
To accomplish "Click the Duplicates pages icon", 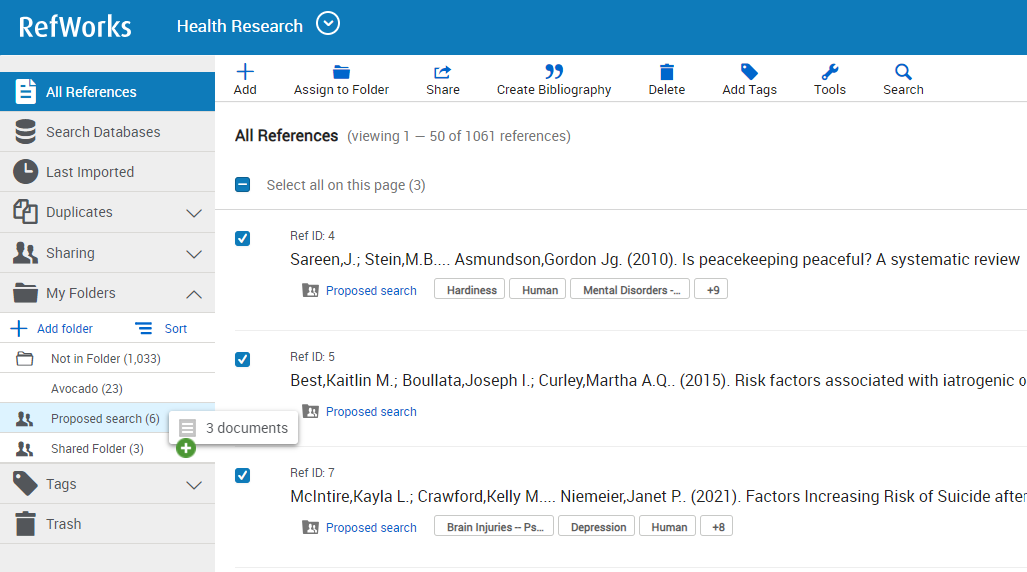I will tap(26, 212).
